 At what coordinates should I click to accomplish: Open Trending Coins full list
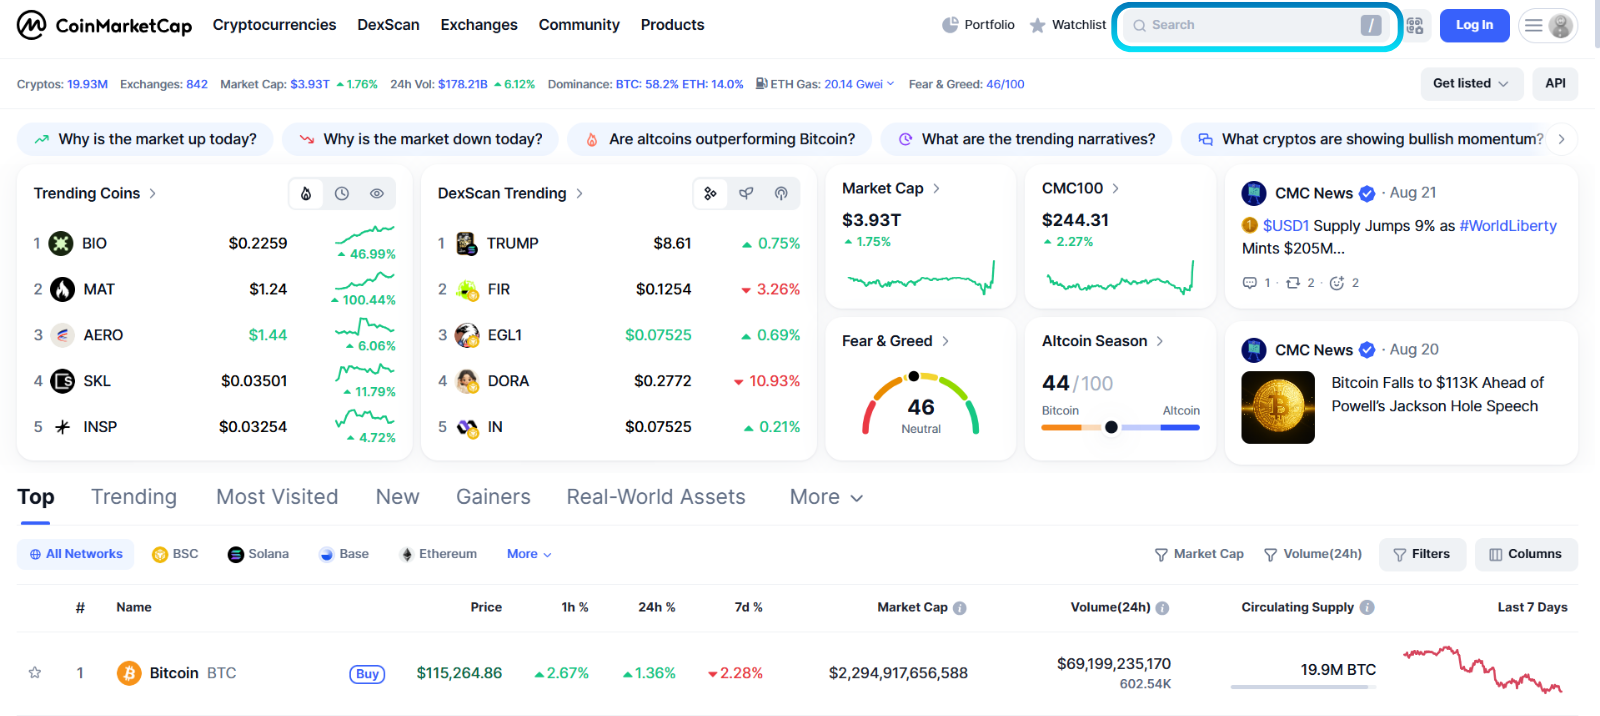point(95,193)
